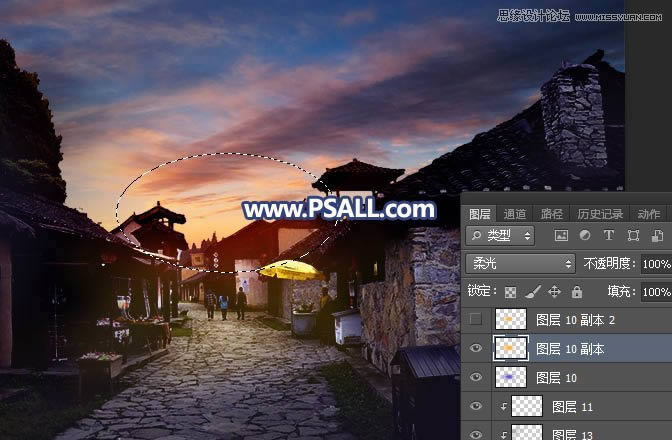672x440 pixels.
Task: Show the hidden 图层 10 副本 2 layer
Action: 477,320
